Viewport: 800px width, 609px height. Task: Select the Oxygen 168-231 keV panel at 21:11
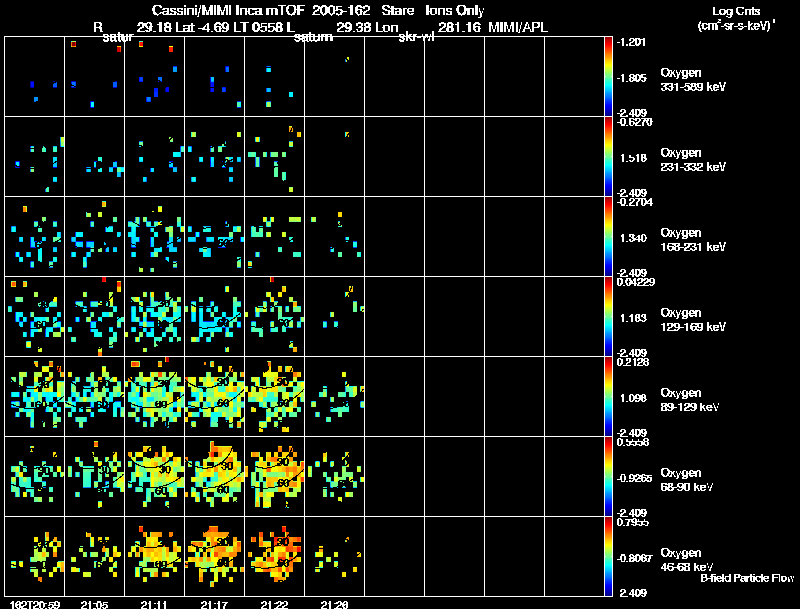click(x=155, y=237)
